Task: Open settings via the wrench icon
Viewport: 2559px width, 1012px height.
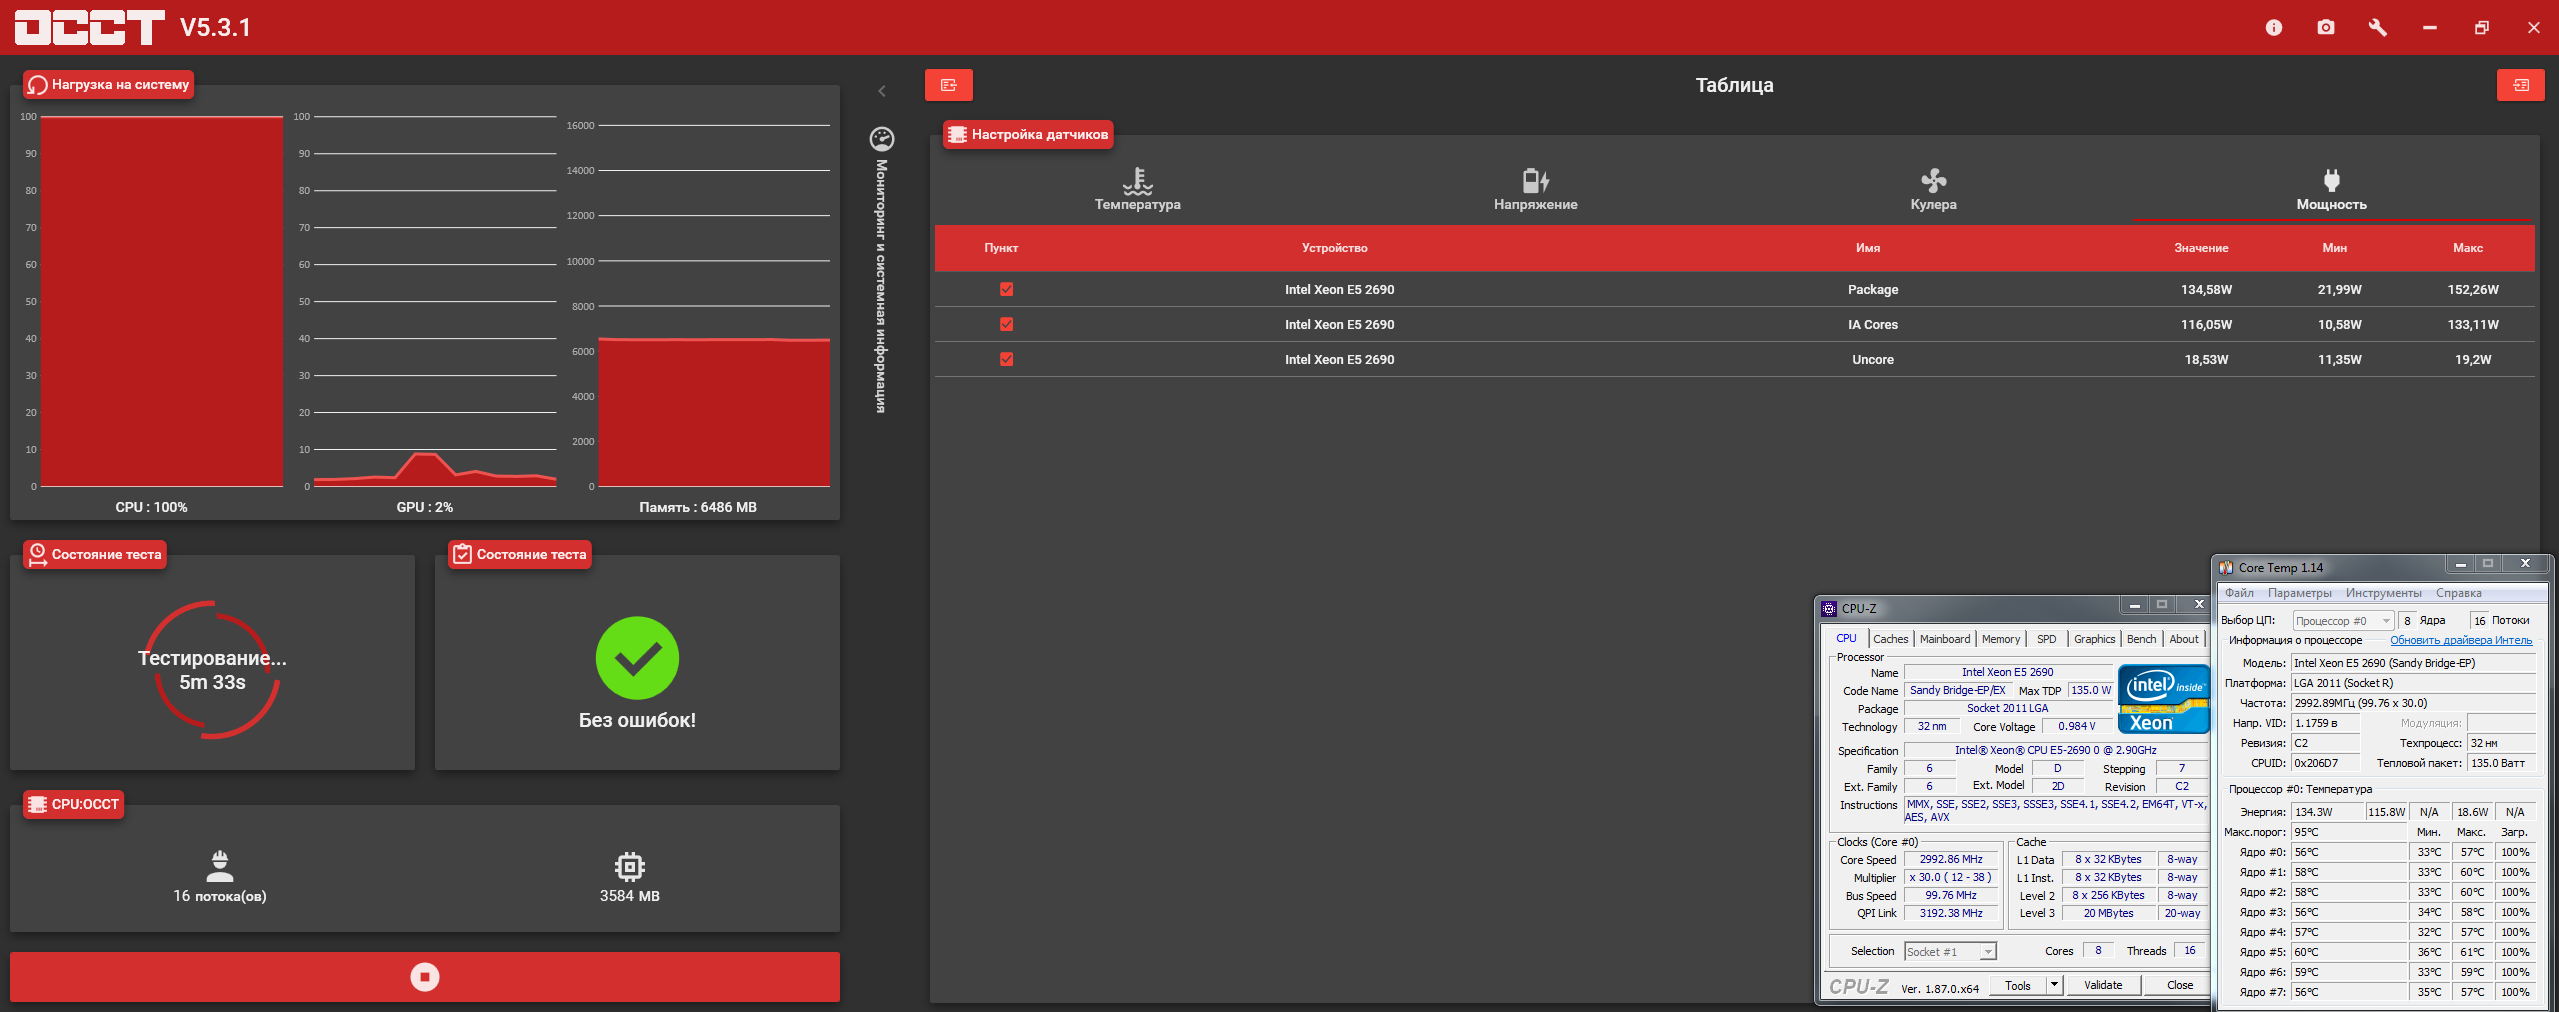Action: point(2377,28)
